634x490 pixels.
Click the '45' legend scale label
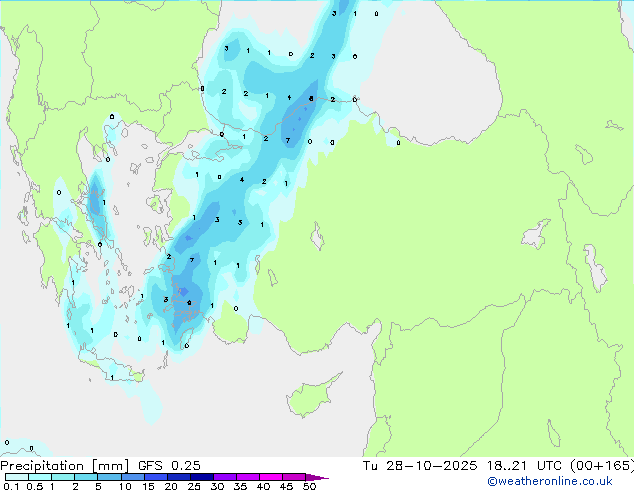tap(286, 486)
